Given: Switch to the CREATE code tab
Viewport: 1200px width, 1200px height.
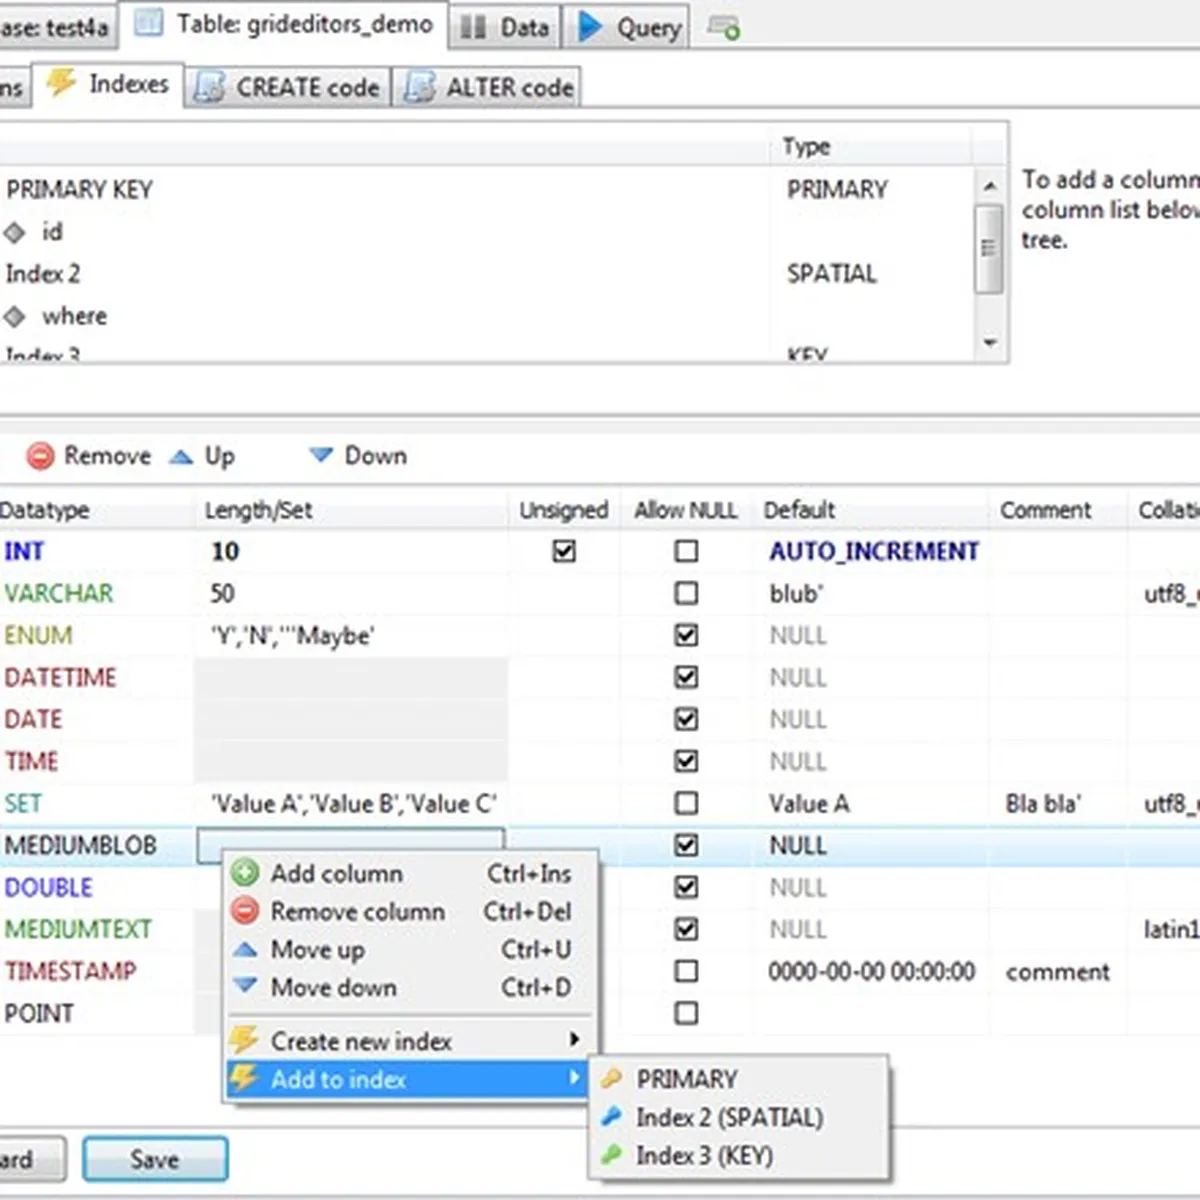Looking at the screenshot, I should (288, 88).
